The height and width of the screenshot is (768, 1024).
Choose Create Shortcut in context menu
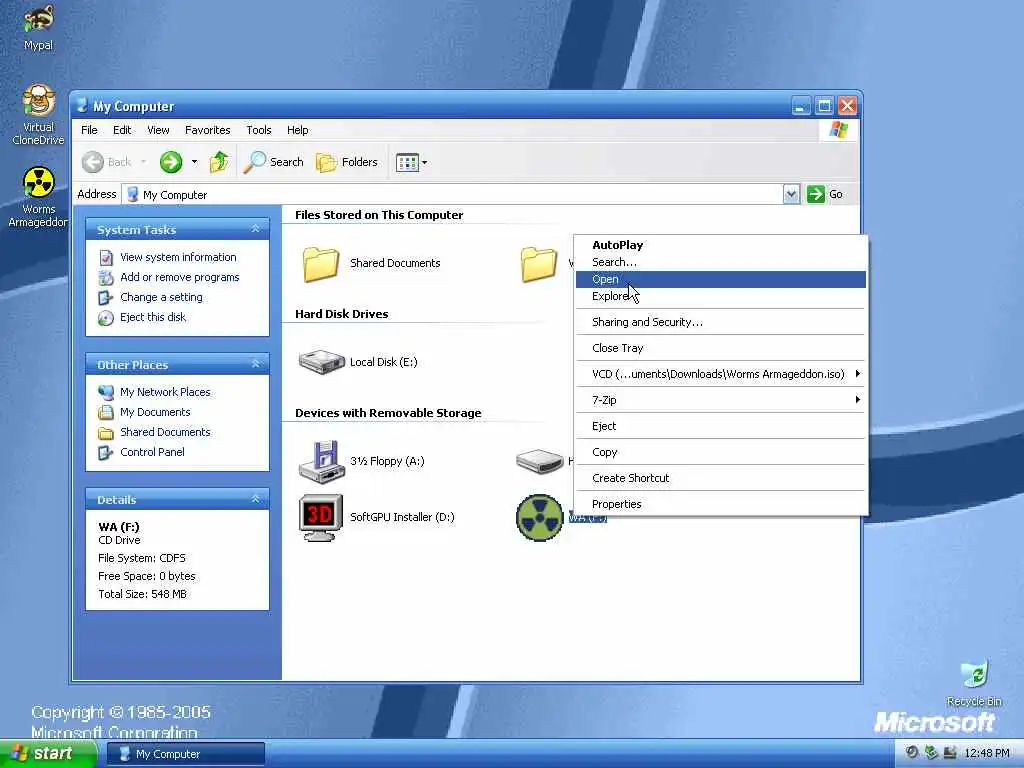click(x=720, y=478)
